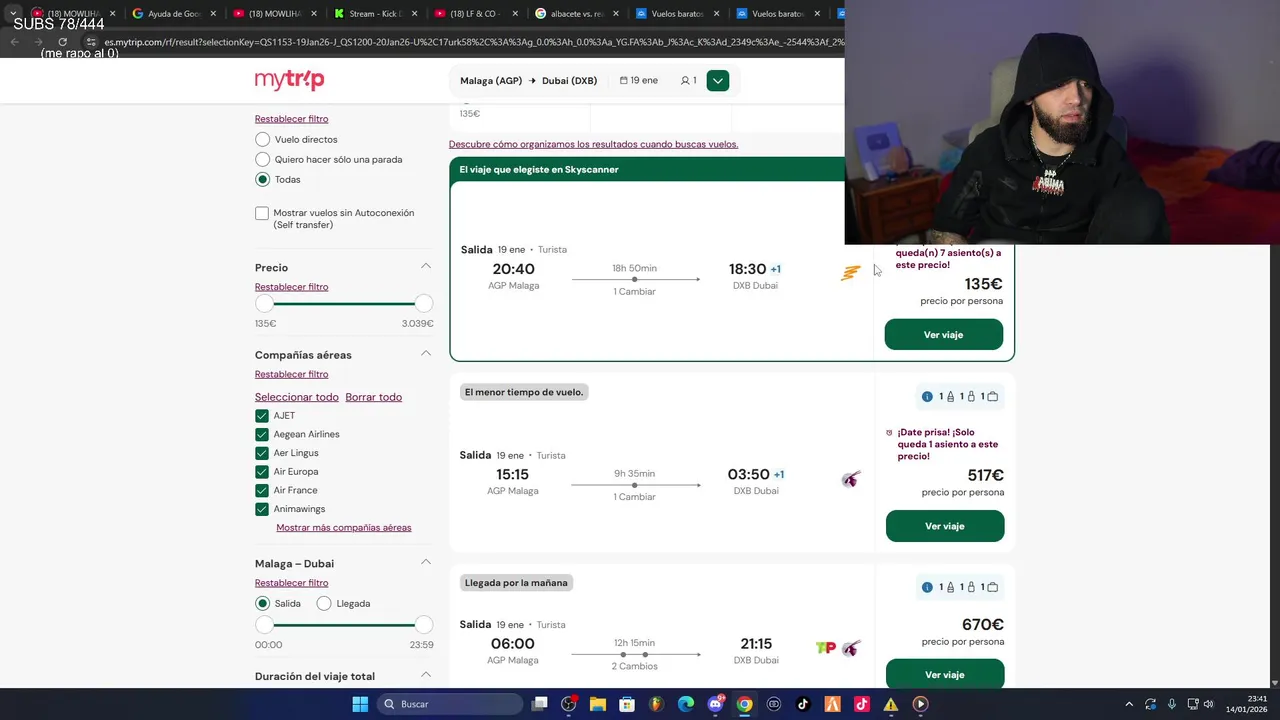Click Borrar todo airlines link
This screenshot has height=720, width=1280.
(x=374, y=397)
